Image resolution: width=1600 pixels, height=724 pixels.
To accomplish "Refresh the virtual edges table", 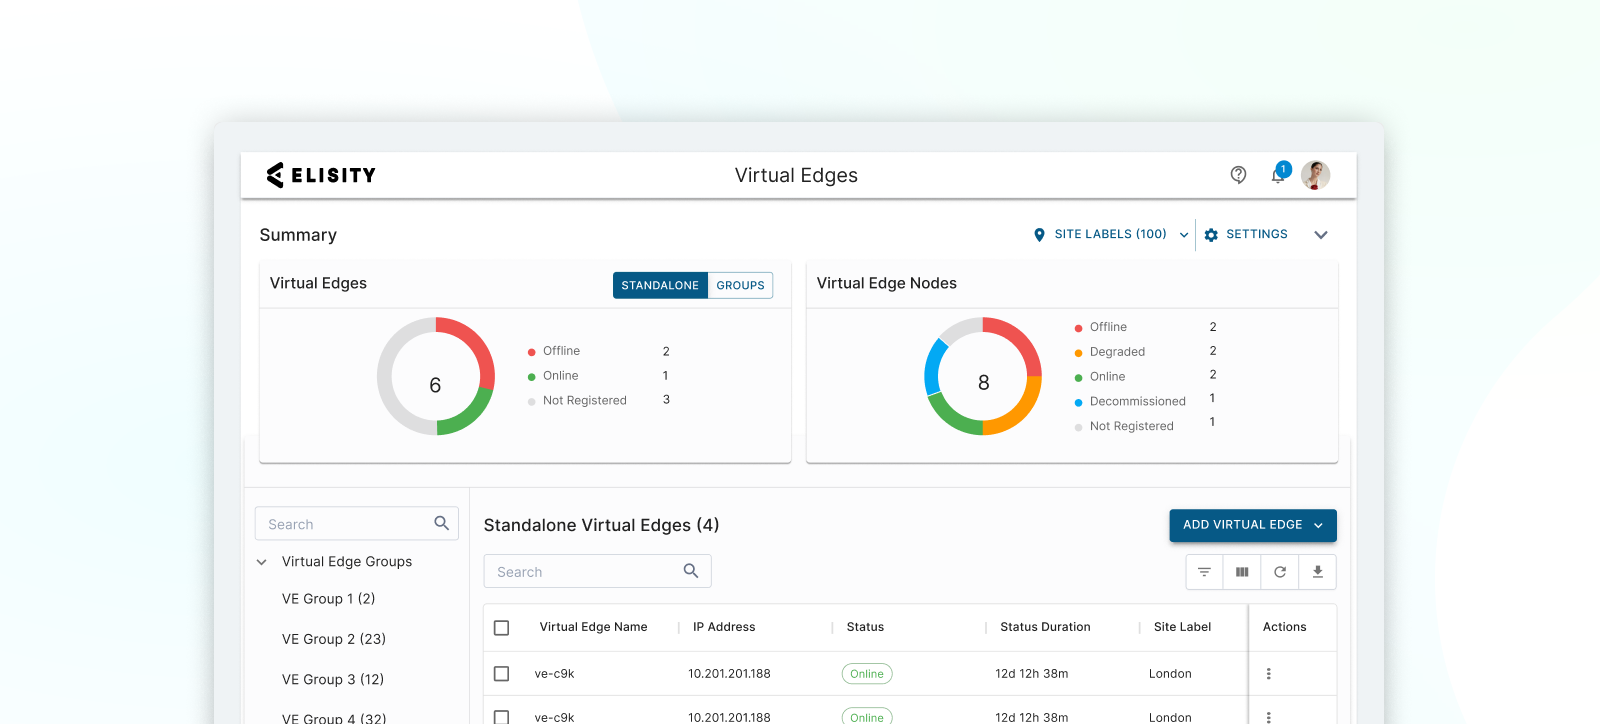I will (x=1280, y=572).
